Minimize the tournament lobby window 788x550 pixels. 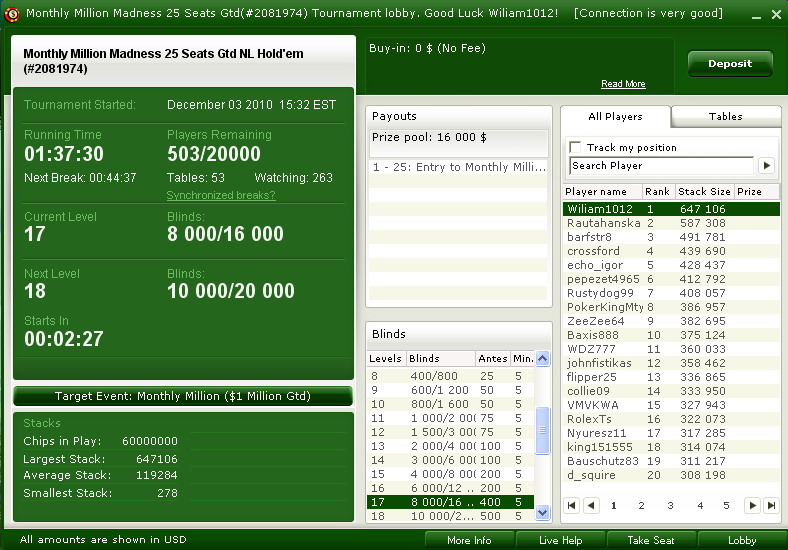tap(756, 15)
